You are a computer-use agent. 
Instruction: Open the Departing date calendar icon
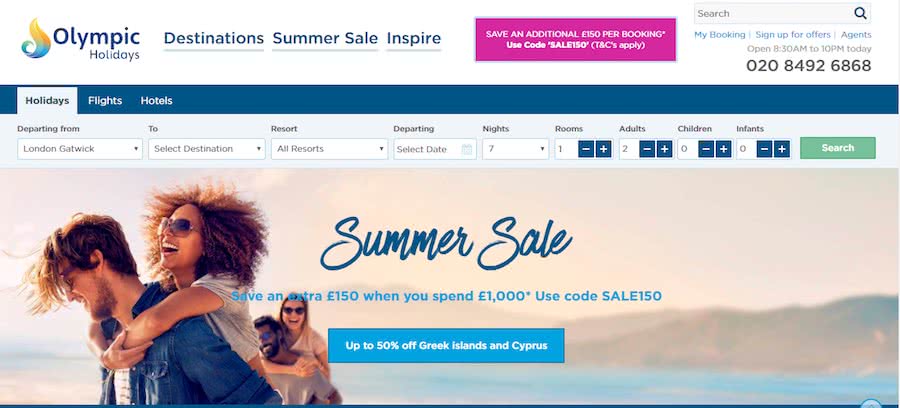[x=467, y=149]
